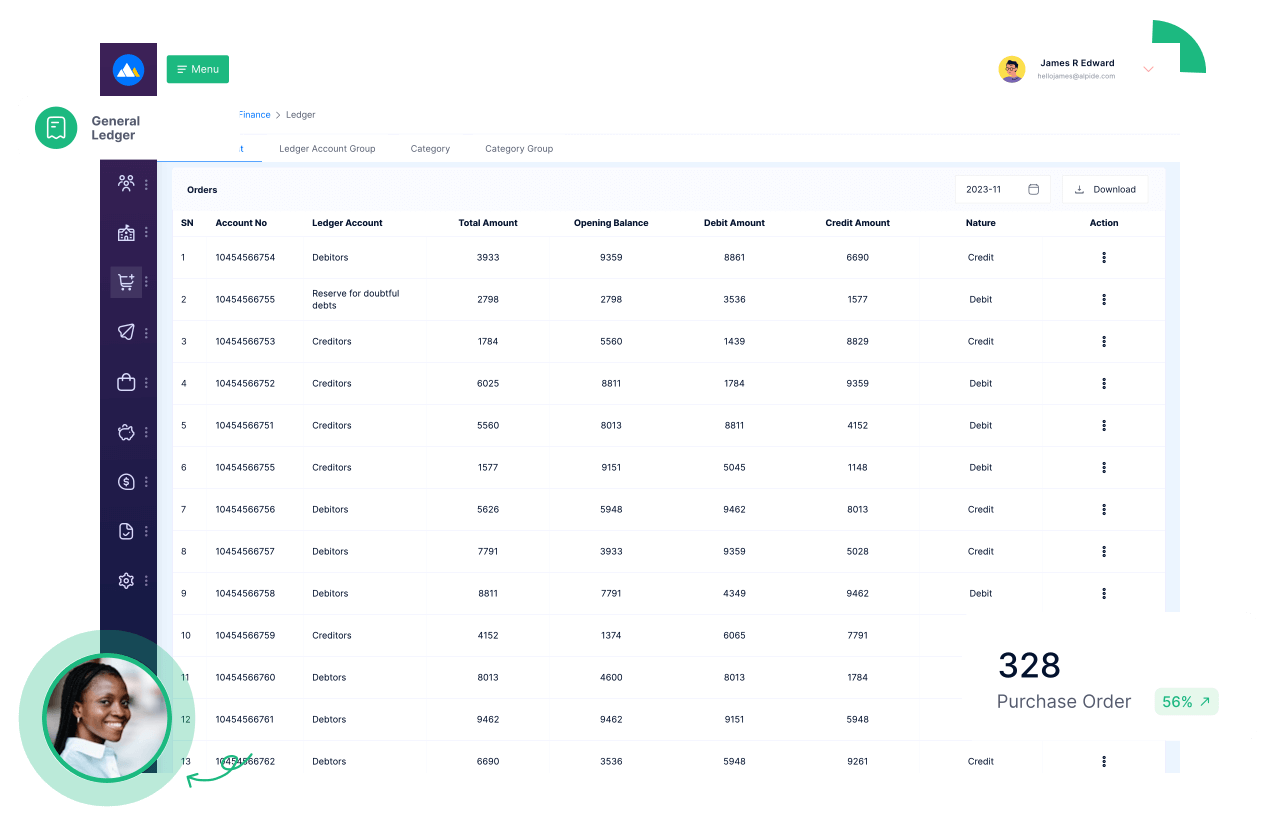The image size is (1280, 816).
Task: Open the paper plane sidebar icon
Action: (x=126, y=332)
